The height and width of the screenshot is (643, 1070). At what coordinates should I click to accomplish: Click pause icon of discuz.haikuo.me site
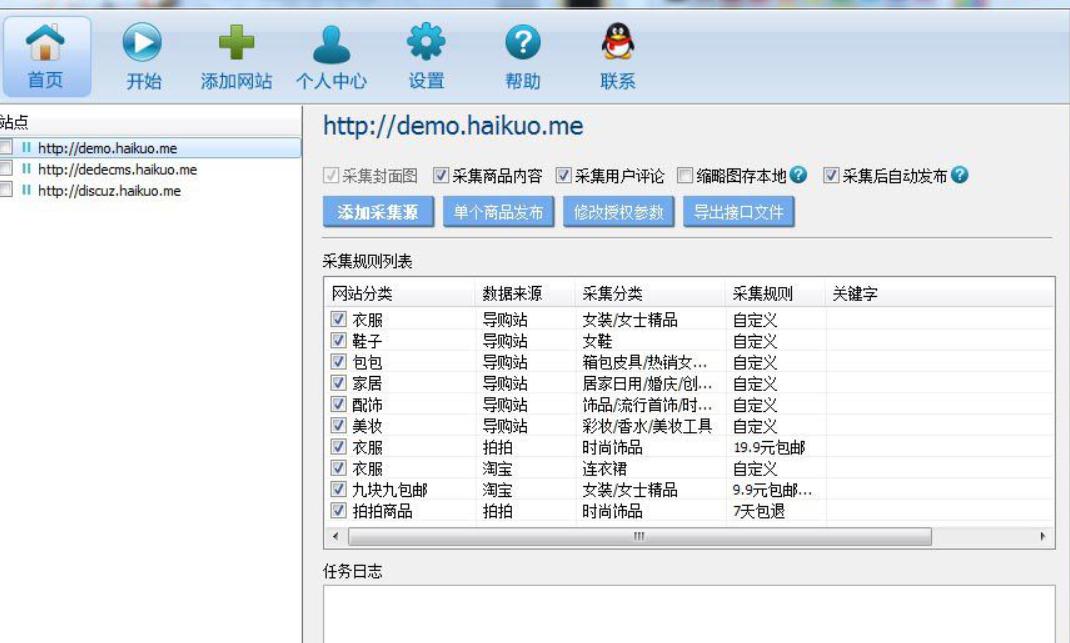(x=26, y=190)
